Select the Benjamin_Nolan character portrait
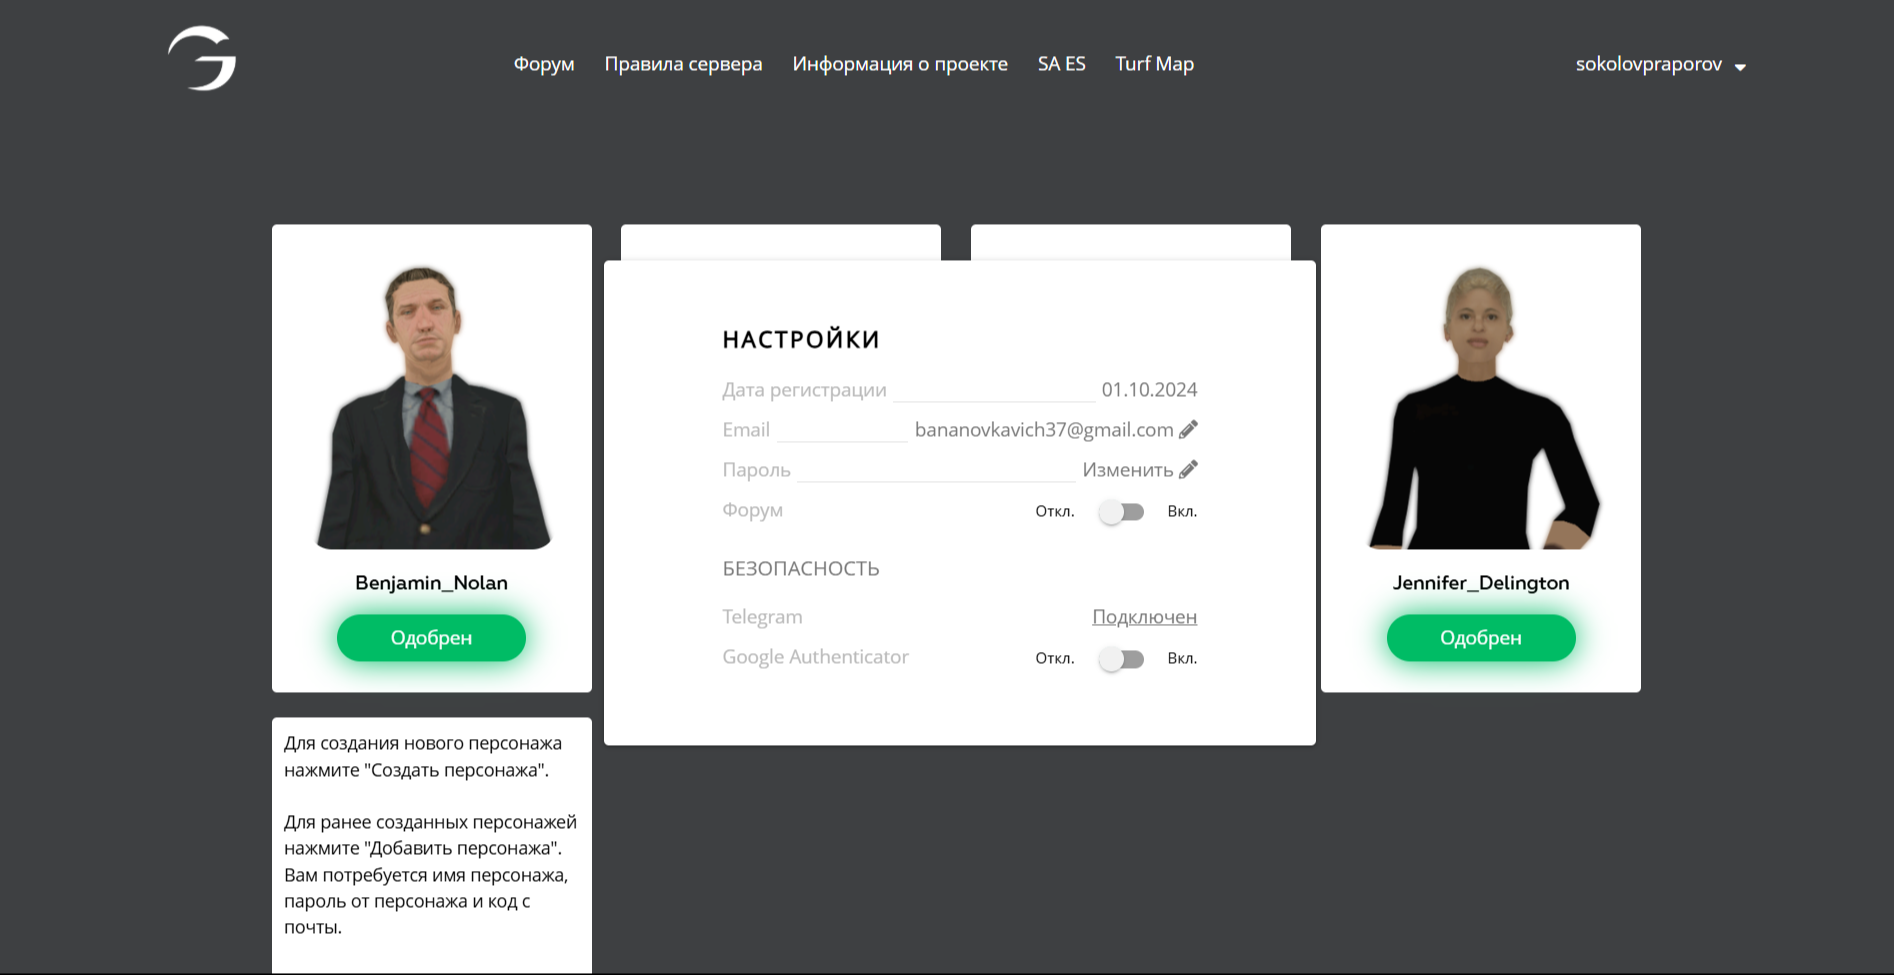The image size is (1894, 975). click(x=432, y=407)
